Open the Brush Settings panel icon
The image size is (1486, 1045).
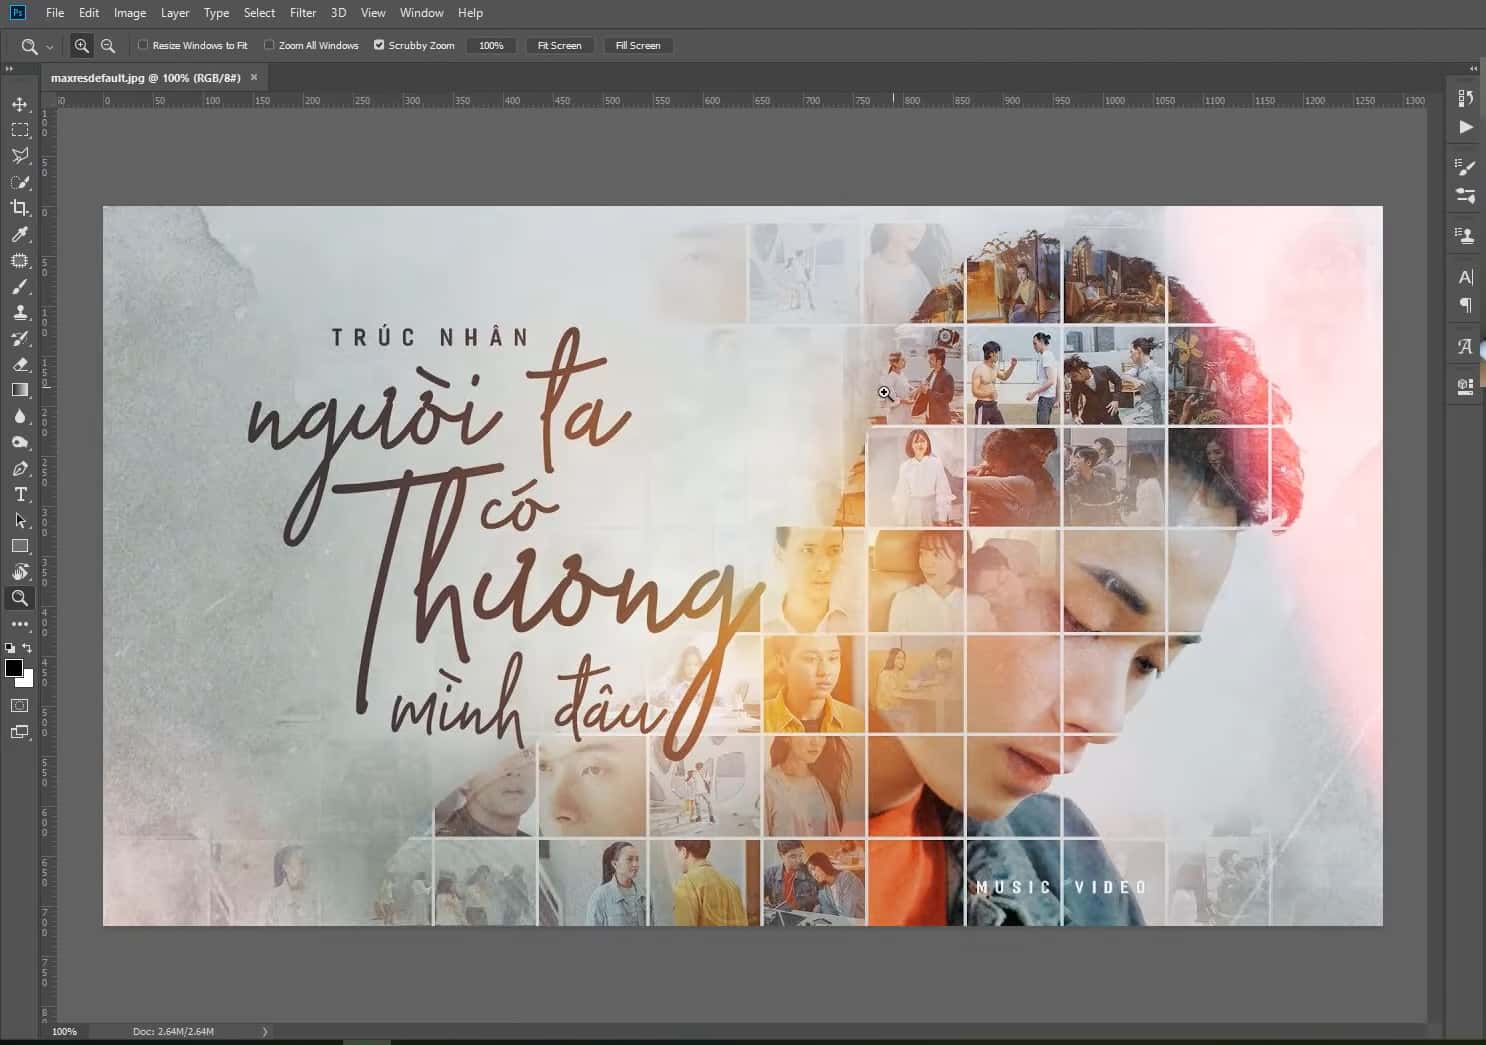click(x=1465, y=167)
